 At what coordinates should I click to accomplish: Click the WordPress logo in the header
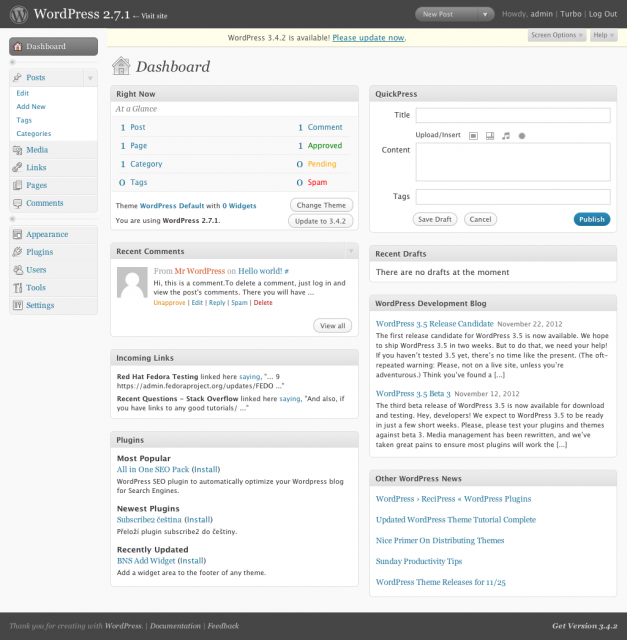[19, 15]
